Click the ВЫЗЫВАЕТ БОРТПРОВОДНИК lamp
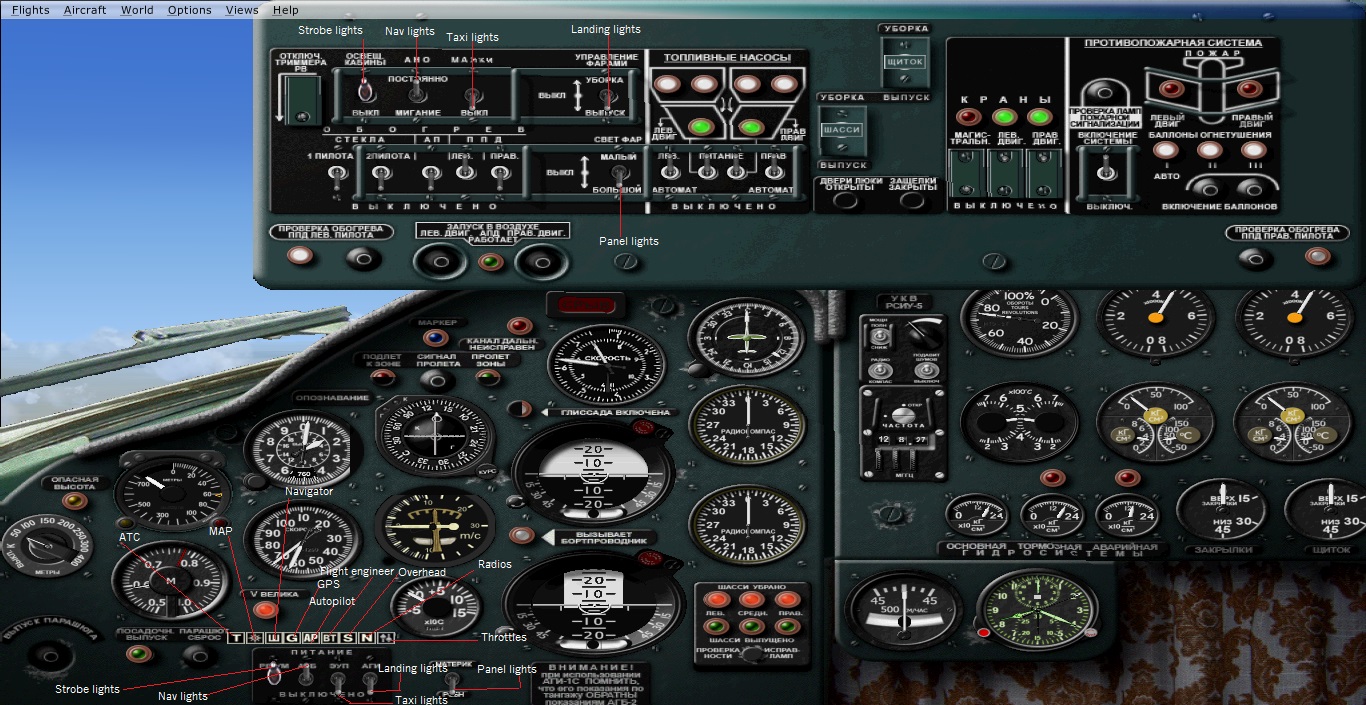Screen dimensions: 1366x705 pyautogui.click(x=521, y=536)
